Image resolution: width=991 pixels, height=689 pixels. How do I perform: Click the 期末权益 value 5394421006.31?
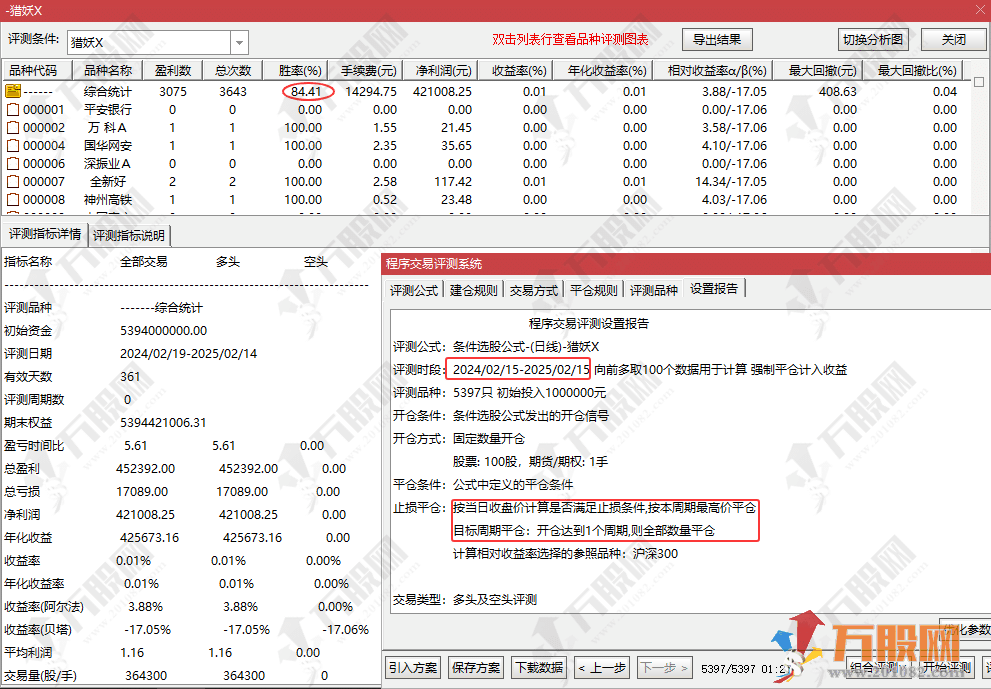click(163, 422)
